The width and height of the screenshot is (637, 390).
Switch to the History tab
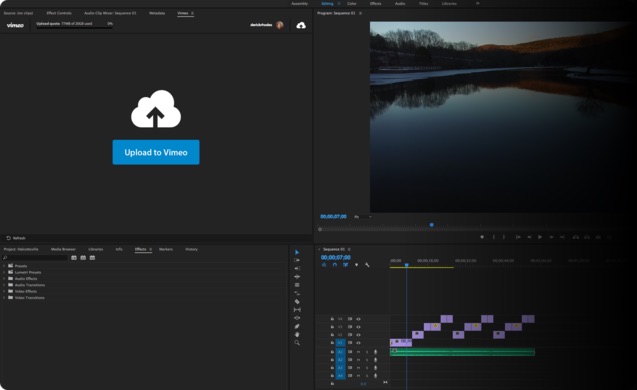(x=191, y=249)
